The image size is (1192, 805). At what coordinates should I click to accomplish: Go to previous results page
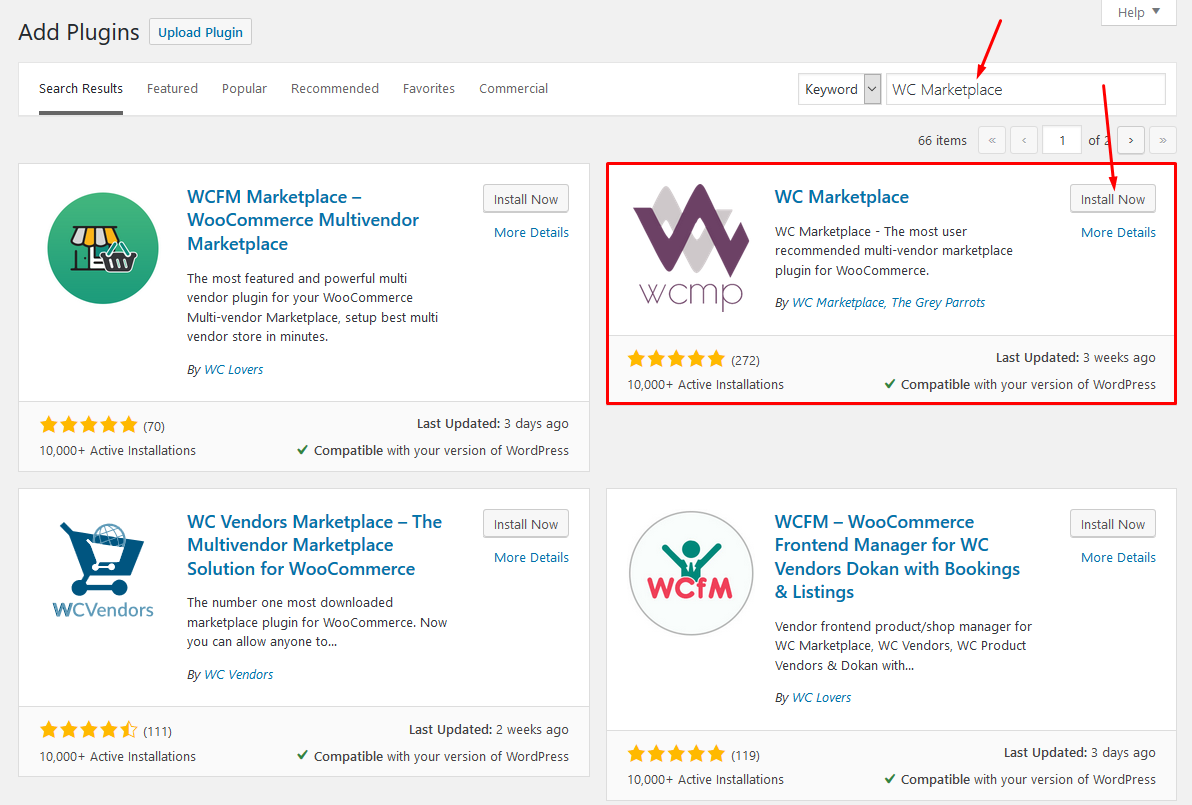(x=1024, y=140)
